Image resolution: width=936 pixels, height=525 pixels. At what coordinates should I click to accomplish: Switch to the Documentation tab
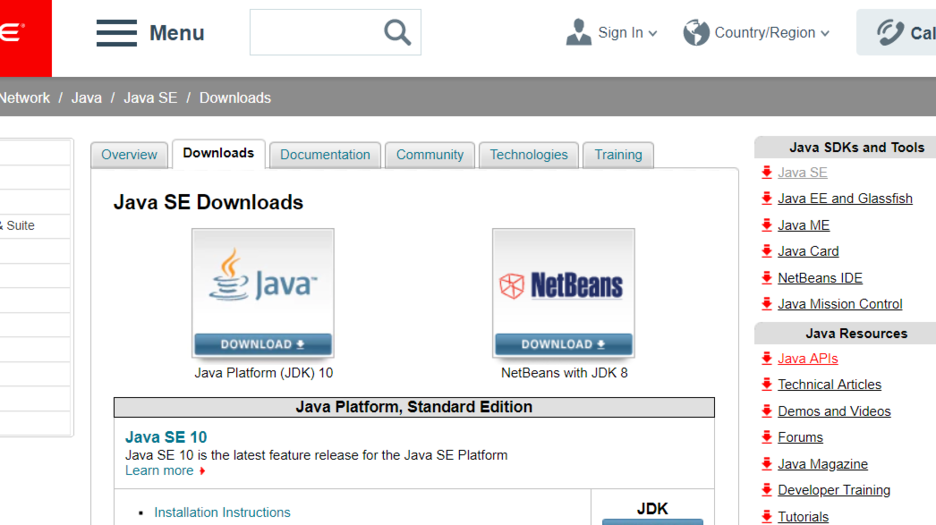[x=325, y=155]
